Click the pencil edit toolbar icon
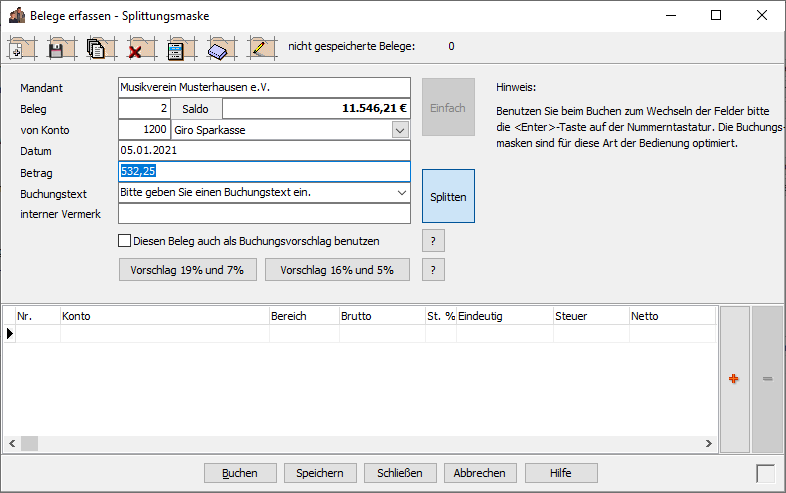This screenshot has width=786, height=493. coord(261,48)
